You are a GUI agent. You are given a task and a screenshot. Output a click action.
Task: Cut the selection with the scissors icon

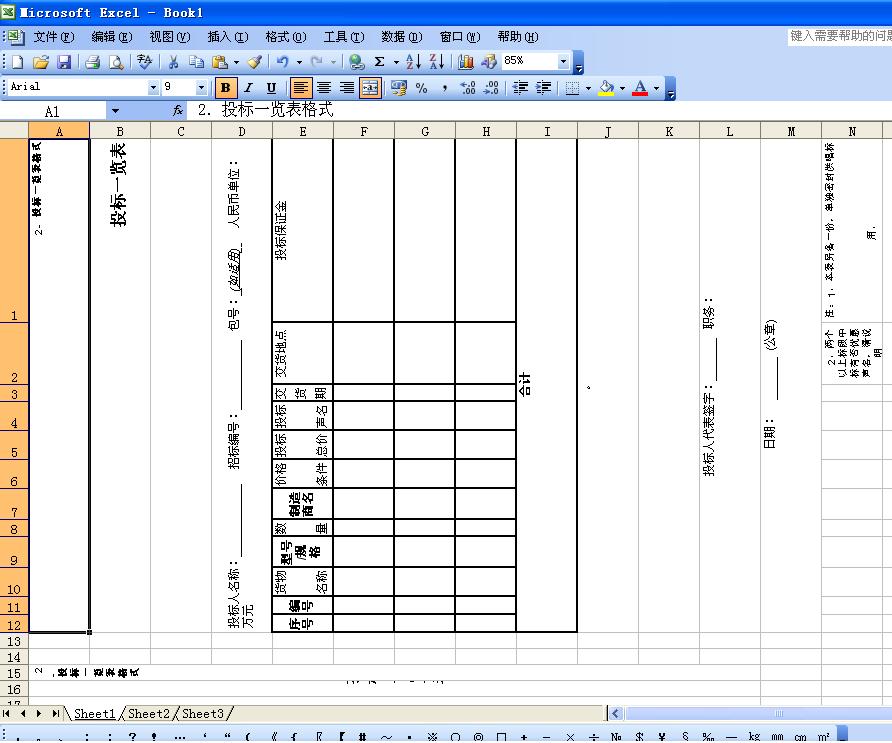(x=174, y=61)
